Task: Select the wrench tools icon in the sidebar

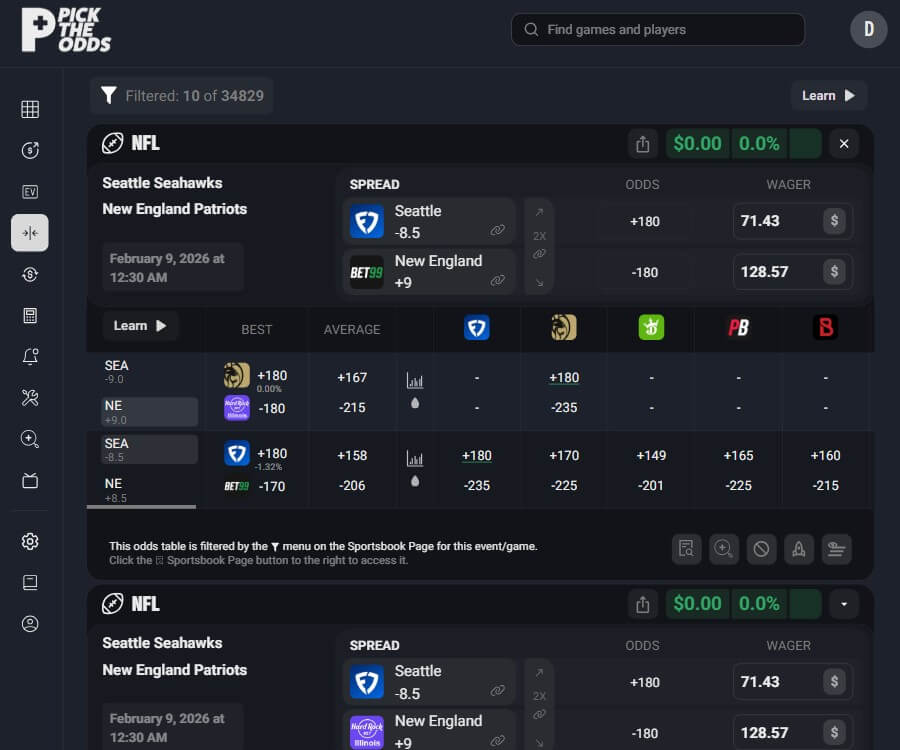Action: click(x=30, y=397)
